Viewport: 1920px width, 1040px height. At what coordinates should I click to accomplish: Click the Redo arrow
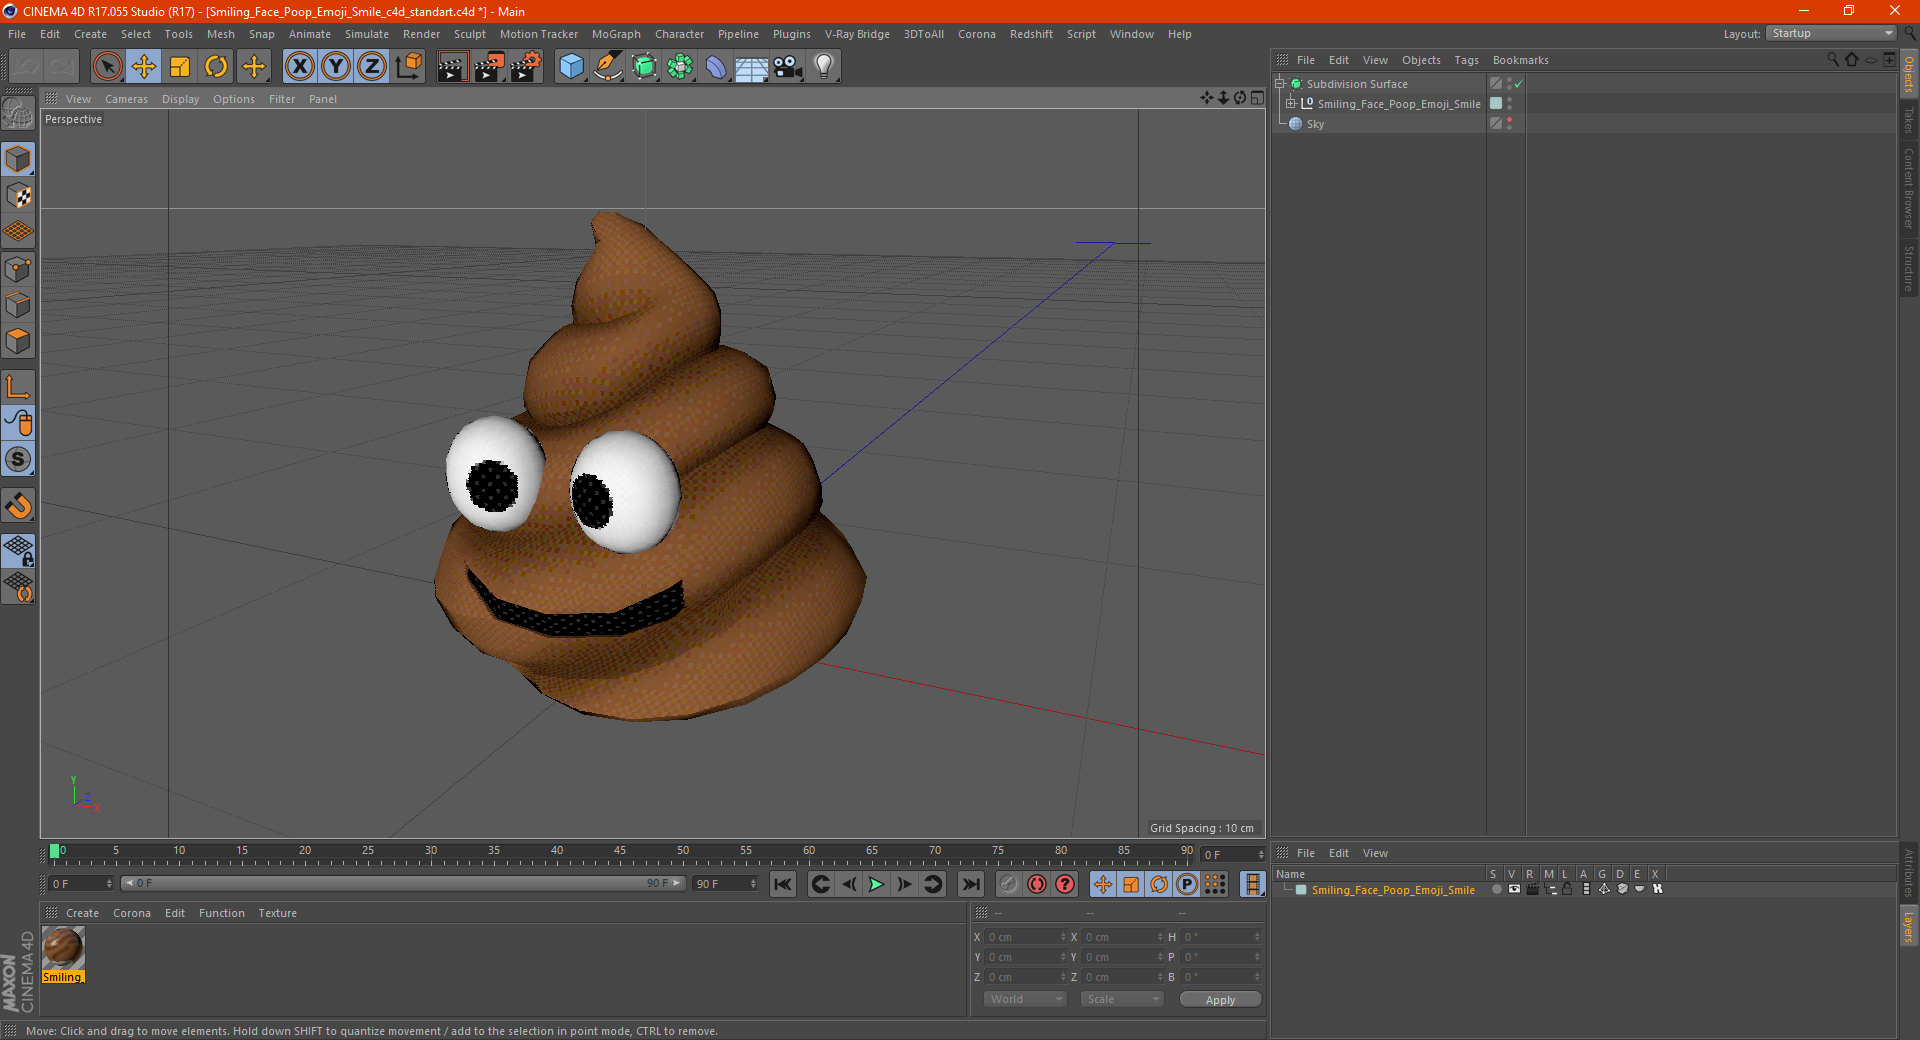click(x=62, y=67)
